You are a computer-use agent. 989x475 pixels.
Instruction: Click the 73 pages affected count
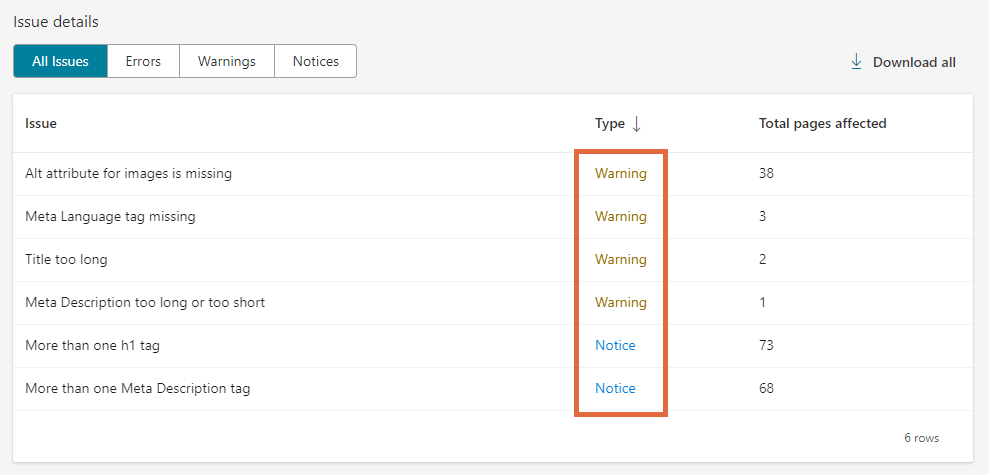pyautogui.click(x=767, y=345)
